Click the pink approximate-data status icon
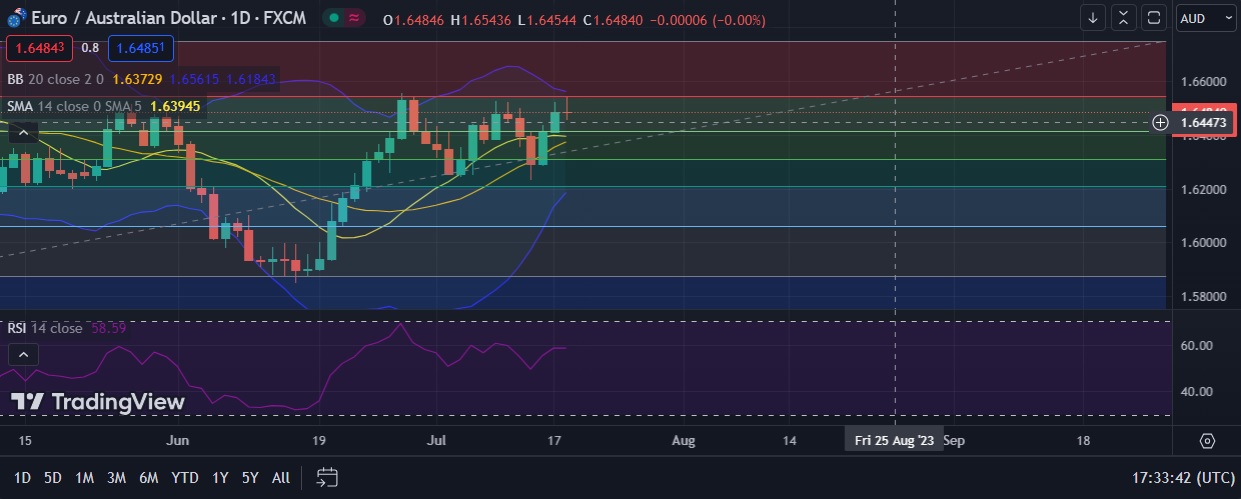 point(354,19)
